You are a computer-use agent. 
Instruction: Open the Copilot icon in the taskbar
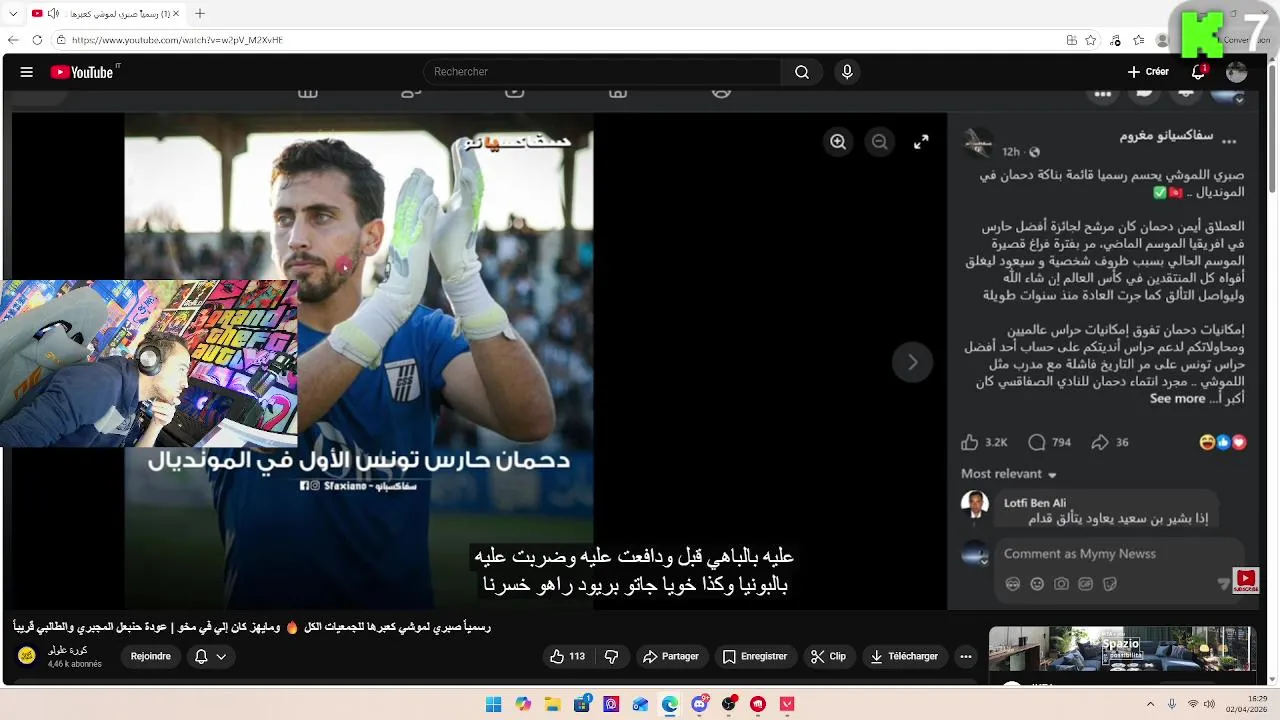[523, 704]
